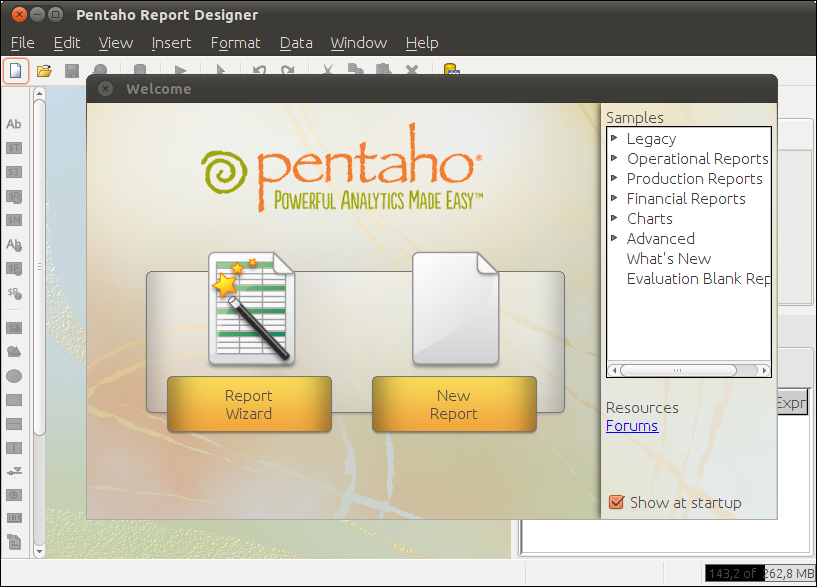817x587 pixels.
Task: Click the memory usage indicator in the status bar
Action: click(x=761, y=573)
